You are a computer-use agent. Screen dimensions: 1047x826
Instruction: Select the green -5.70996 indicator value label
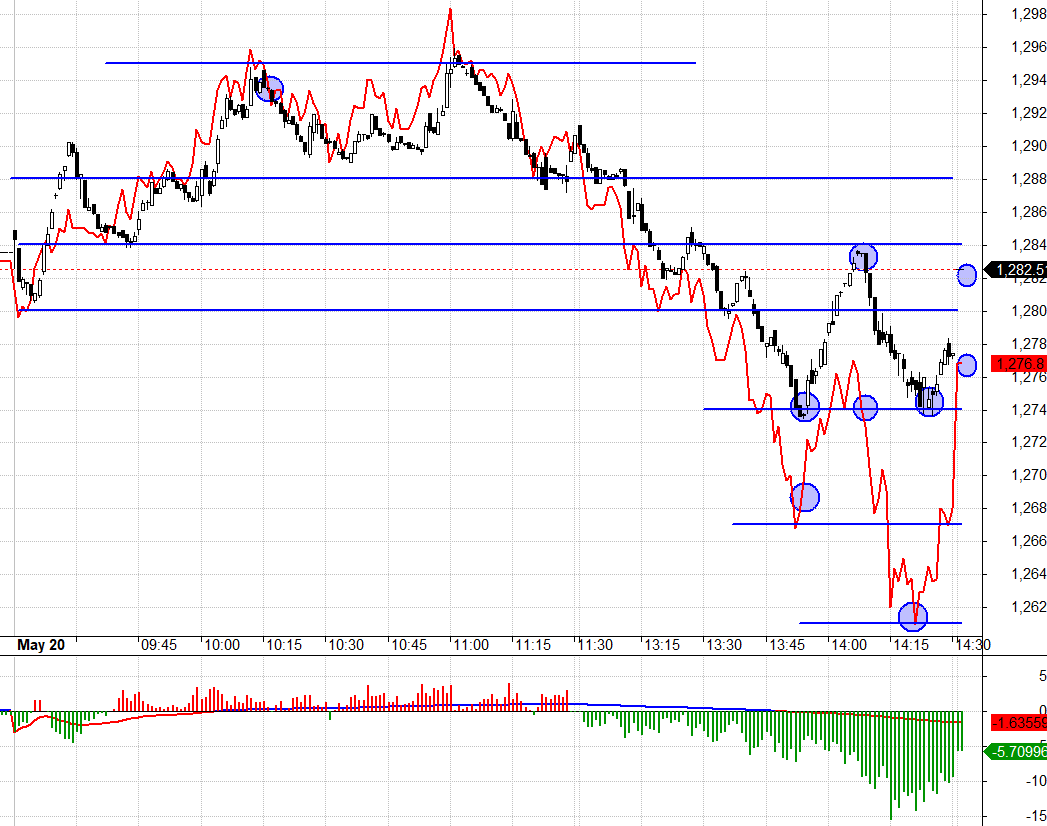[x=1018, y=751]
